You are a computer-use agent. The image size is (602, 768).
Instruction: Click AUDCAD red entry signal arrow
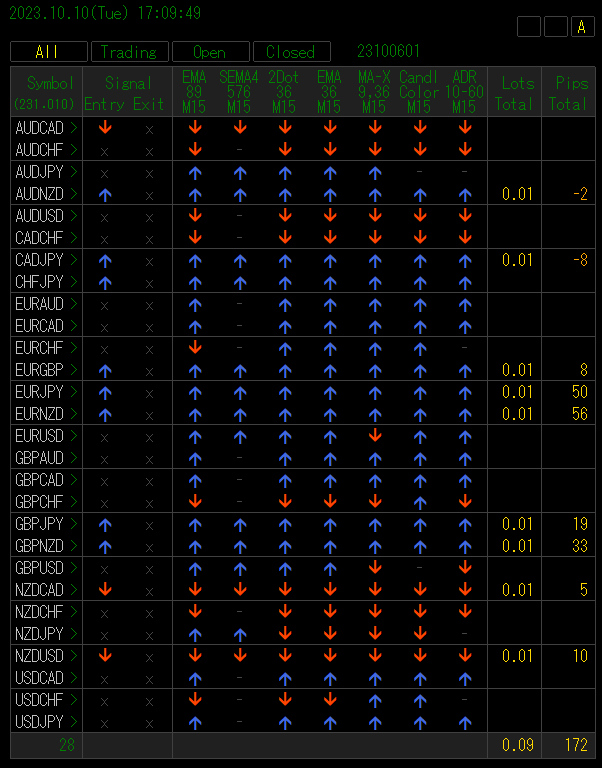[105, 128]
